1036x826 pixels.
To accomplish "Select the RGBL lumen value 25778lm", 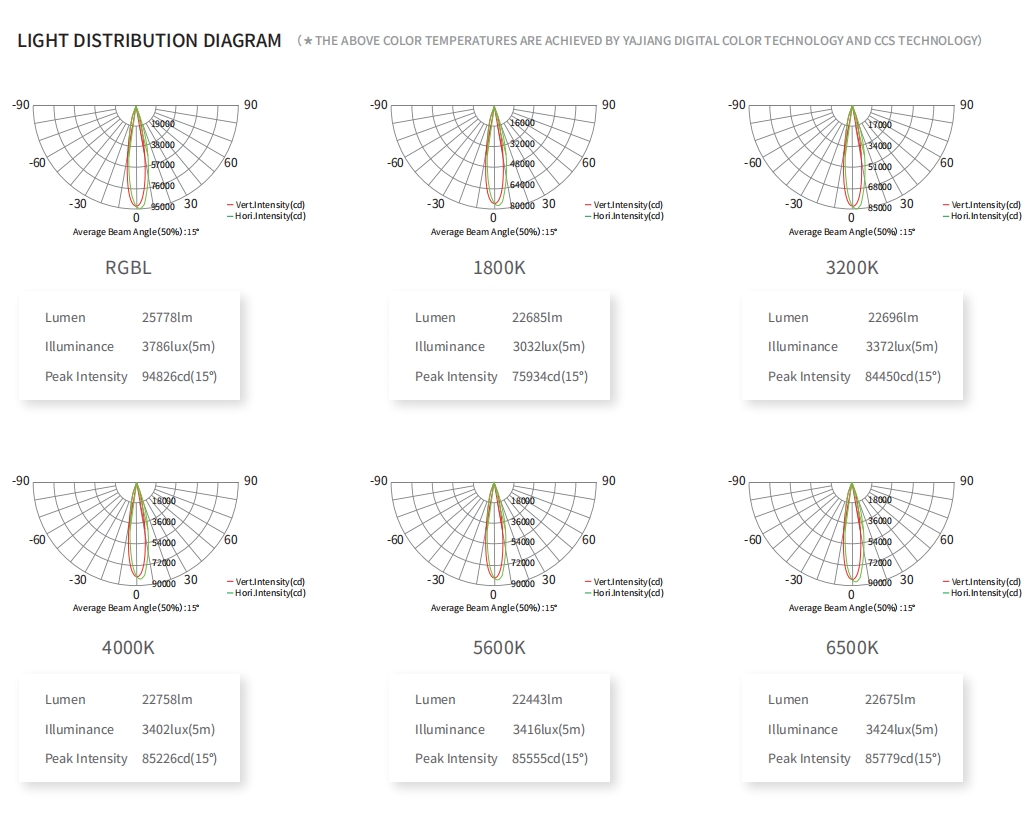I will pos(167,318).
